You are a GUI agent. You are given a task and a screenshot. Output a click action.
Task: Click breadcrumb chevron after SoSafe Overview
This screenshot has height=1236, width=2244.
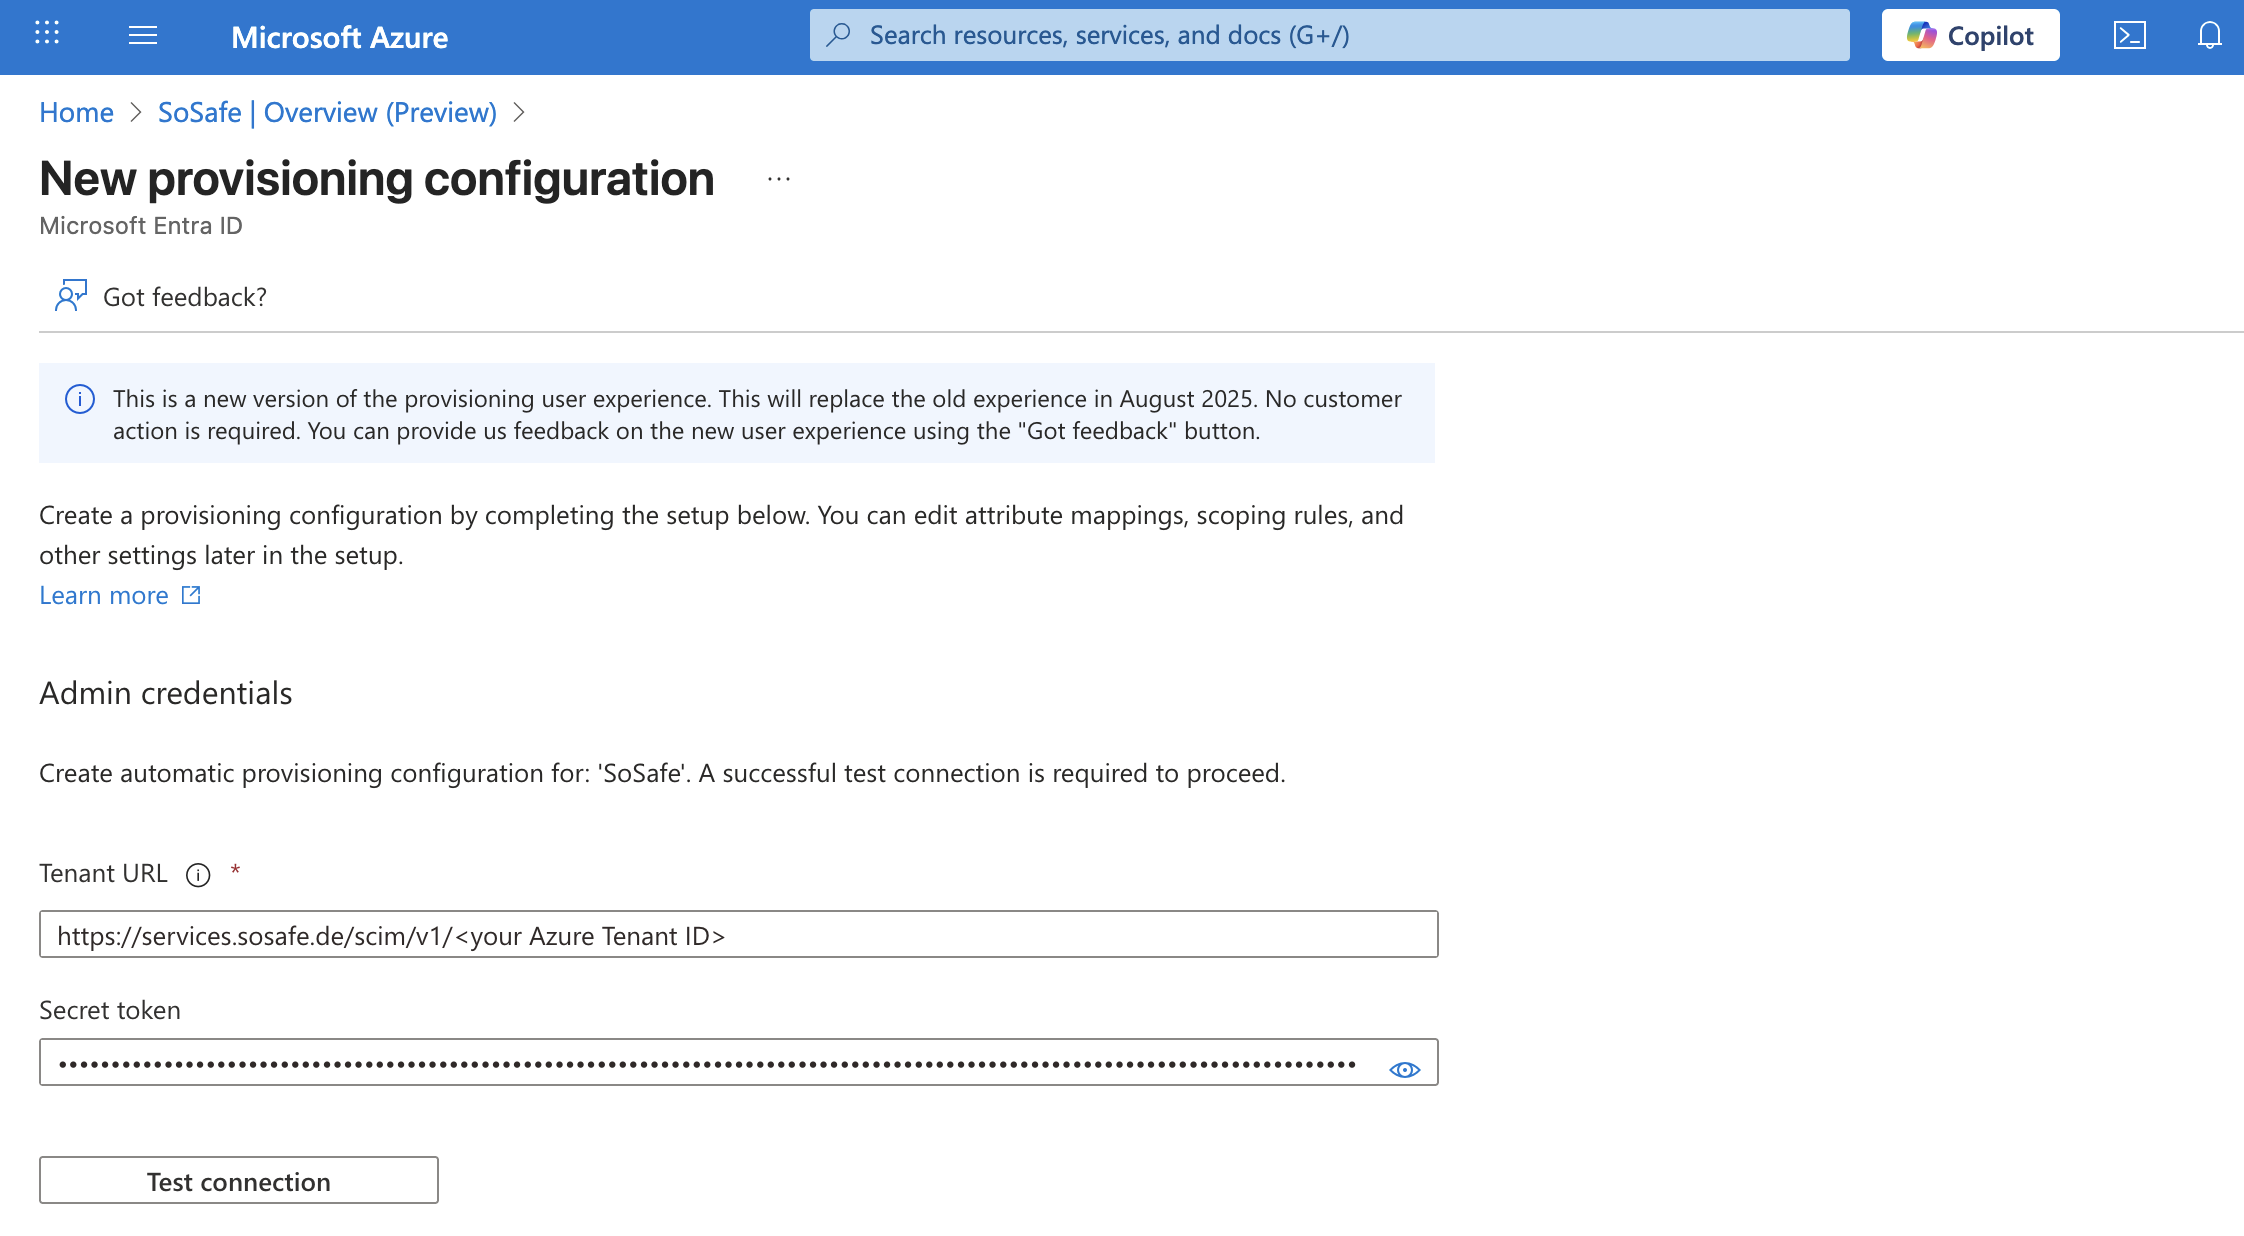pyautogui.click(x=519, y=113)
